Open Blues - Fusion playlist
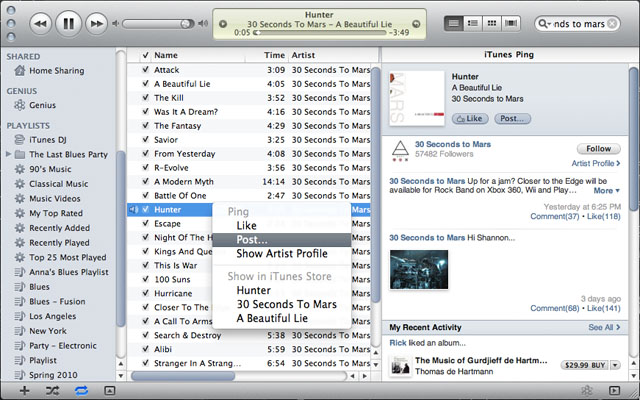This screenshot has width=640, height=400. [57, 301]
